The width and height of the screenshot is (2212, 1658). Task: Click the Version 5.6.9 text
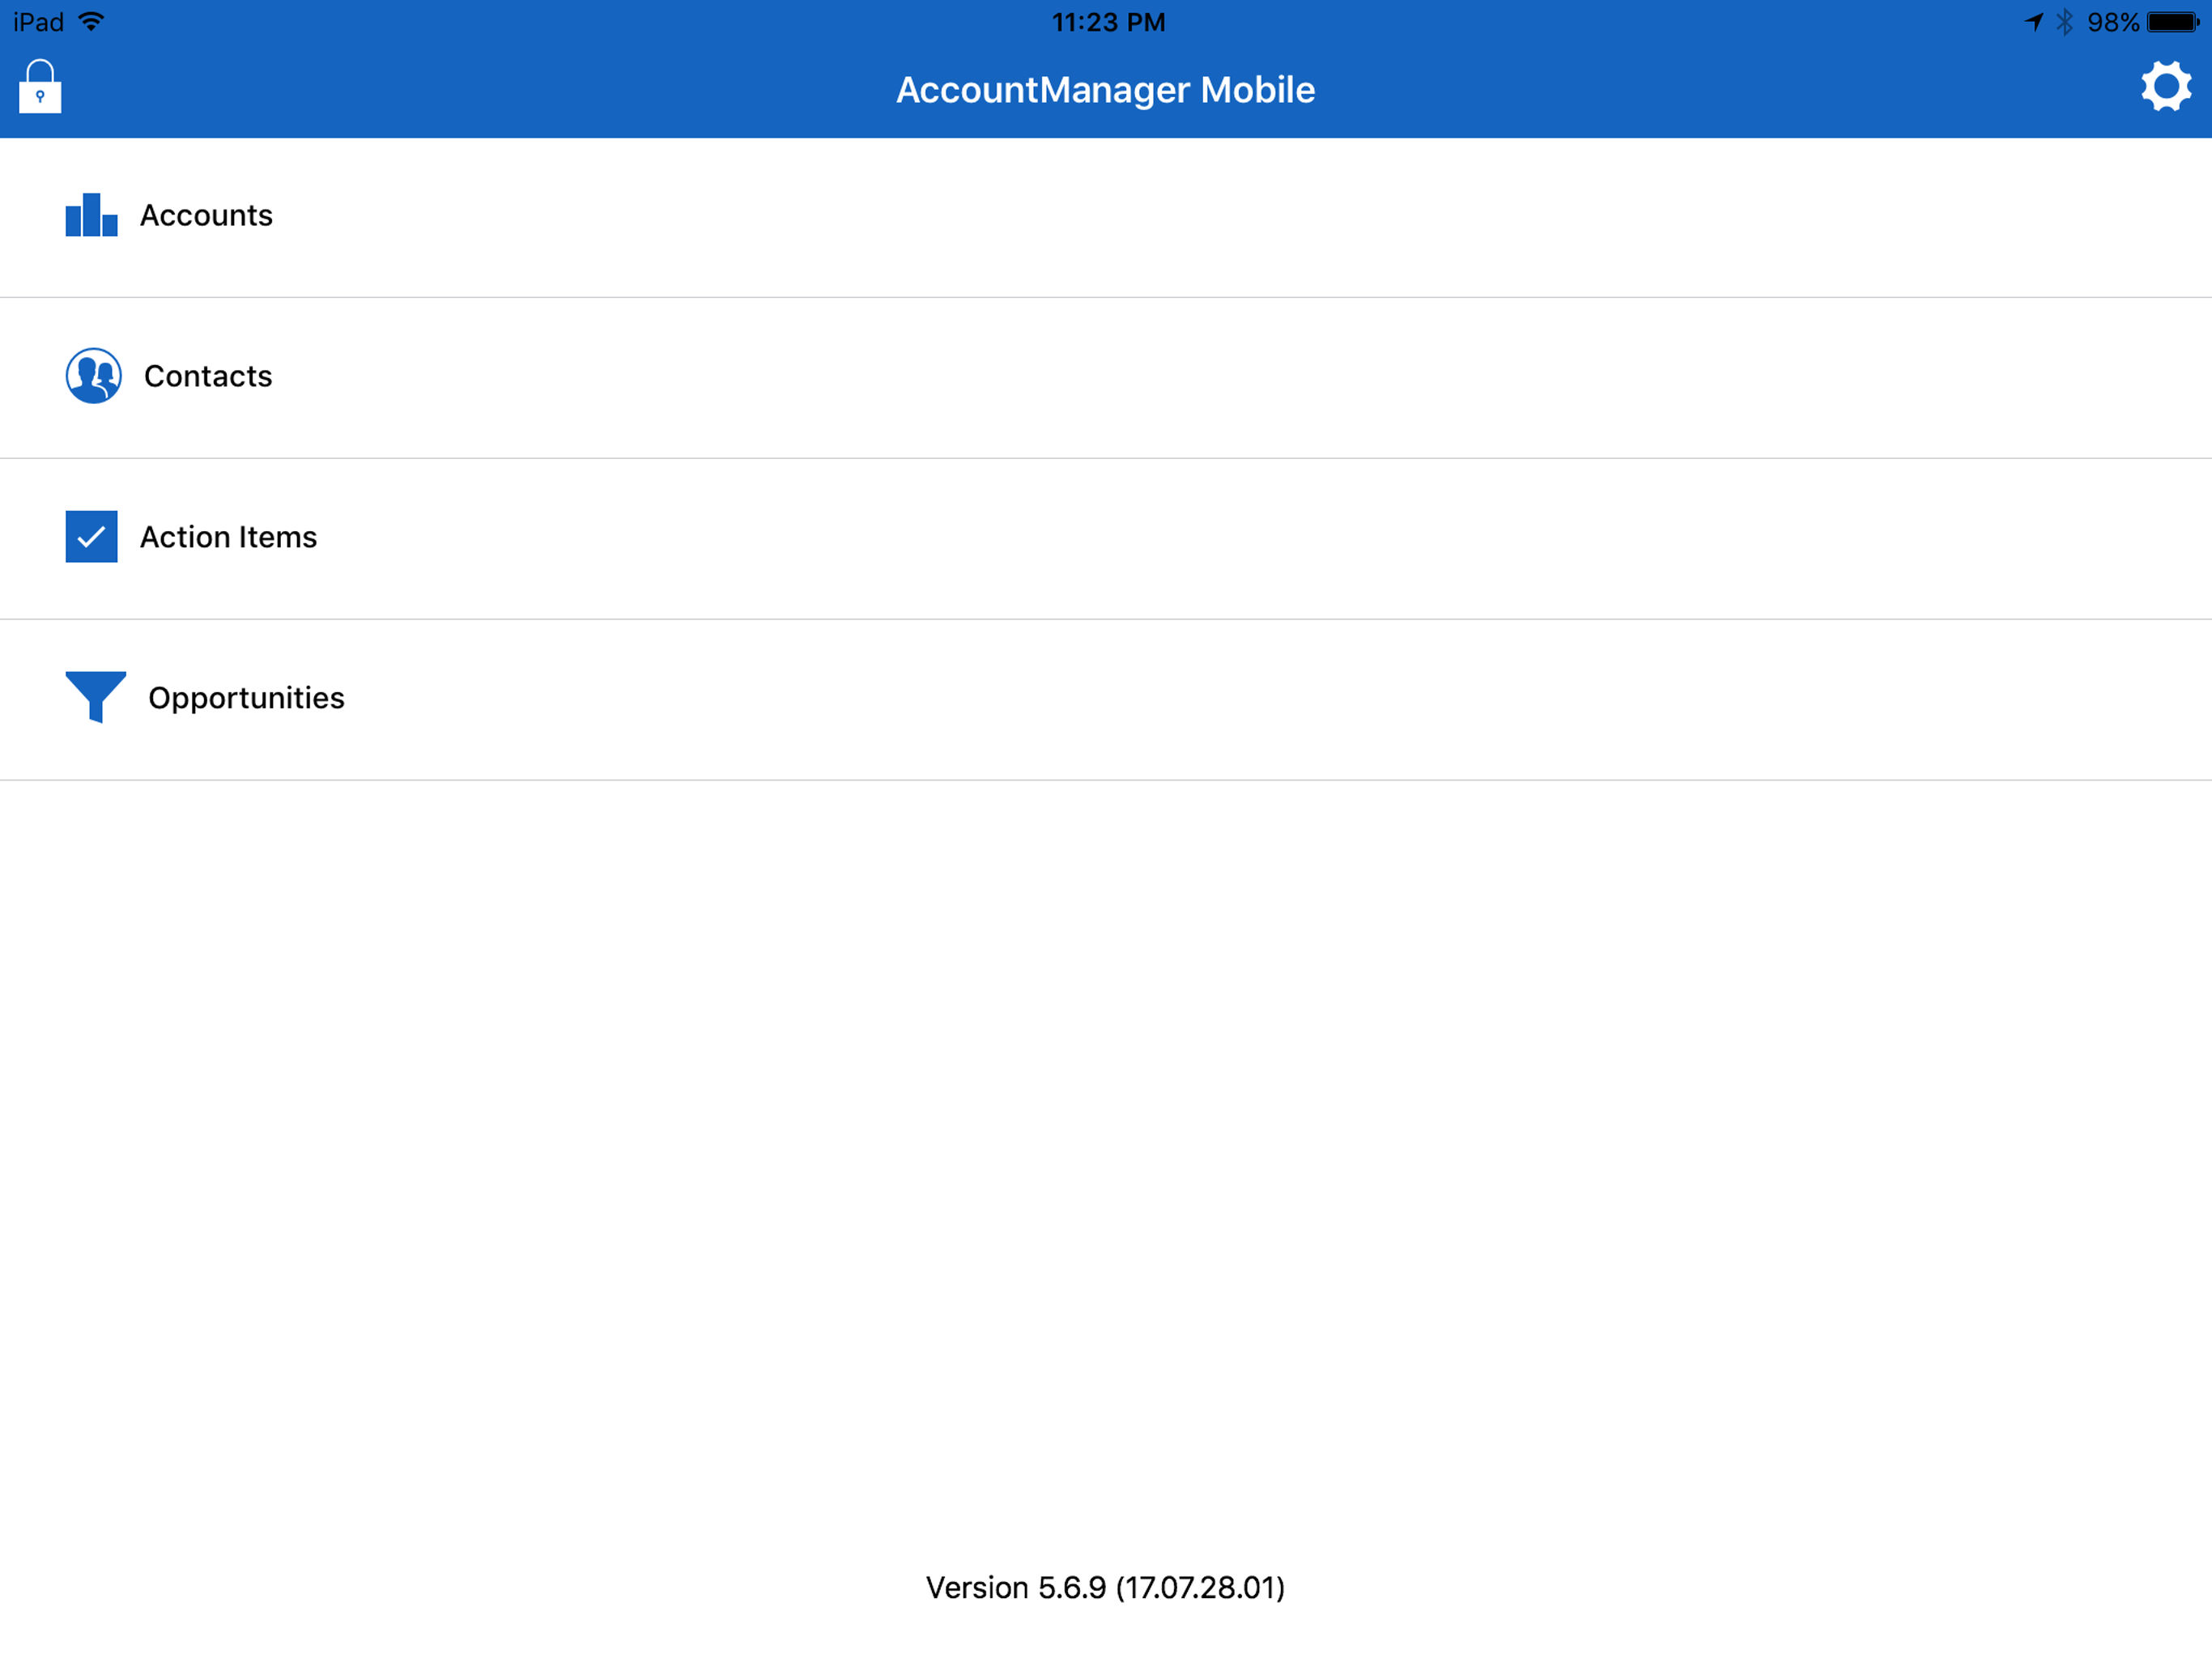pos(1105,1588)
